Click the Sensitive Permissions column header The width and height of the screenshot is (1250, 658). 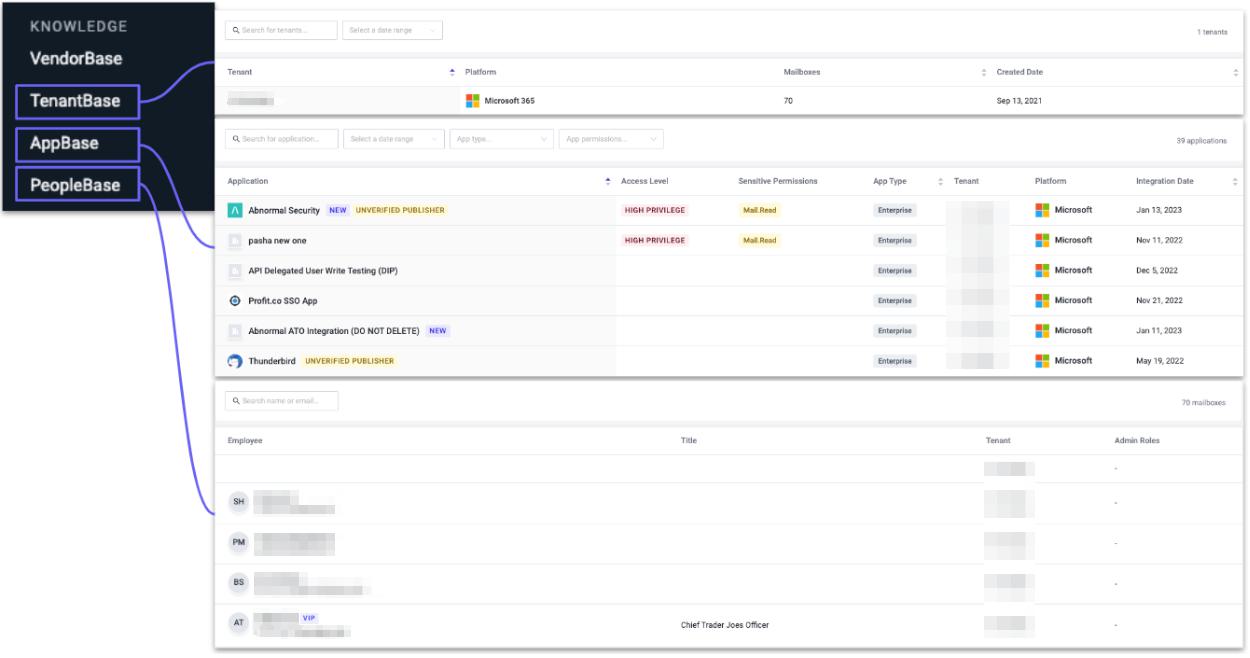point(778,181)
